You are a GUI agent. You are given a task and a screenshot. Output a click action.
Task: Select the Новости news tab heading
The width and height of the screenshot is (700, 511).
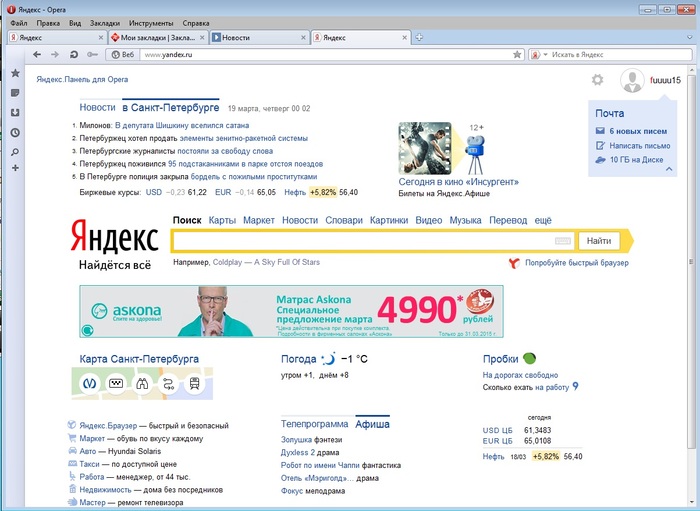coord(97,108)
